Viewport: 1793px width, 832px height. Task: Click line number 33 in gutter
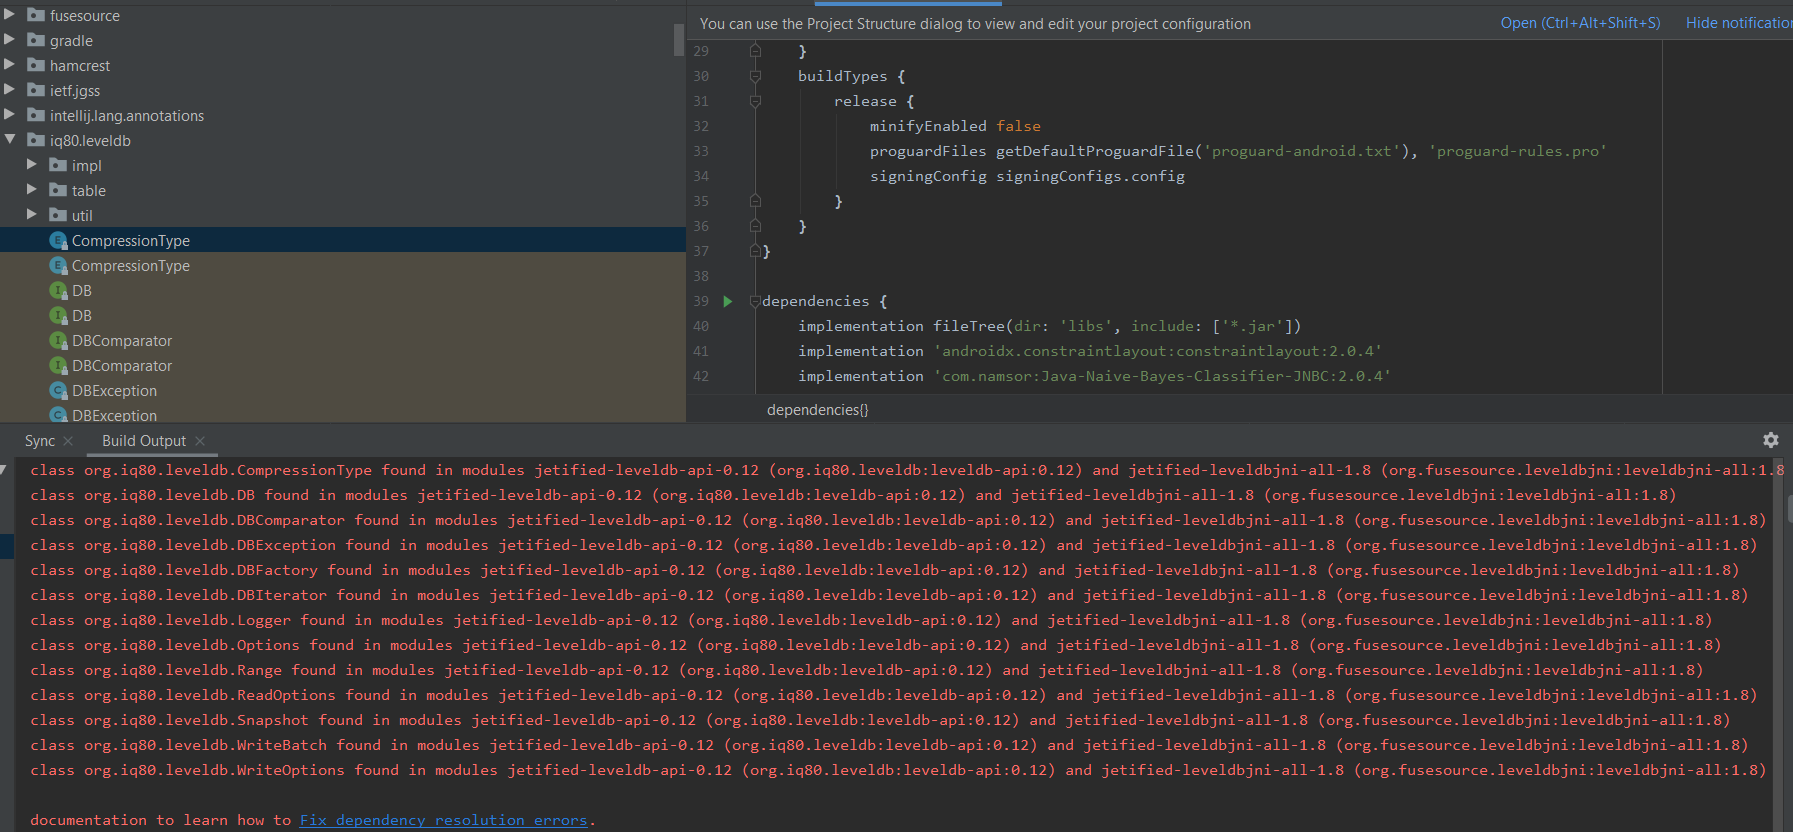[x=701, y=151]
